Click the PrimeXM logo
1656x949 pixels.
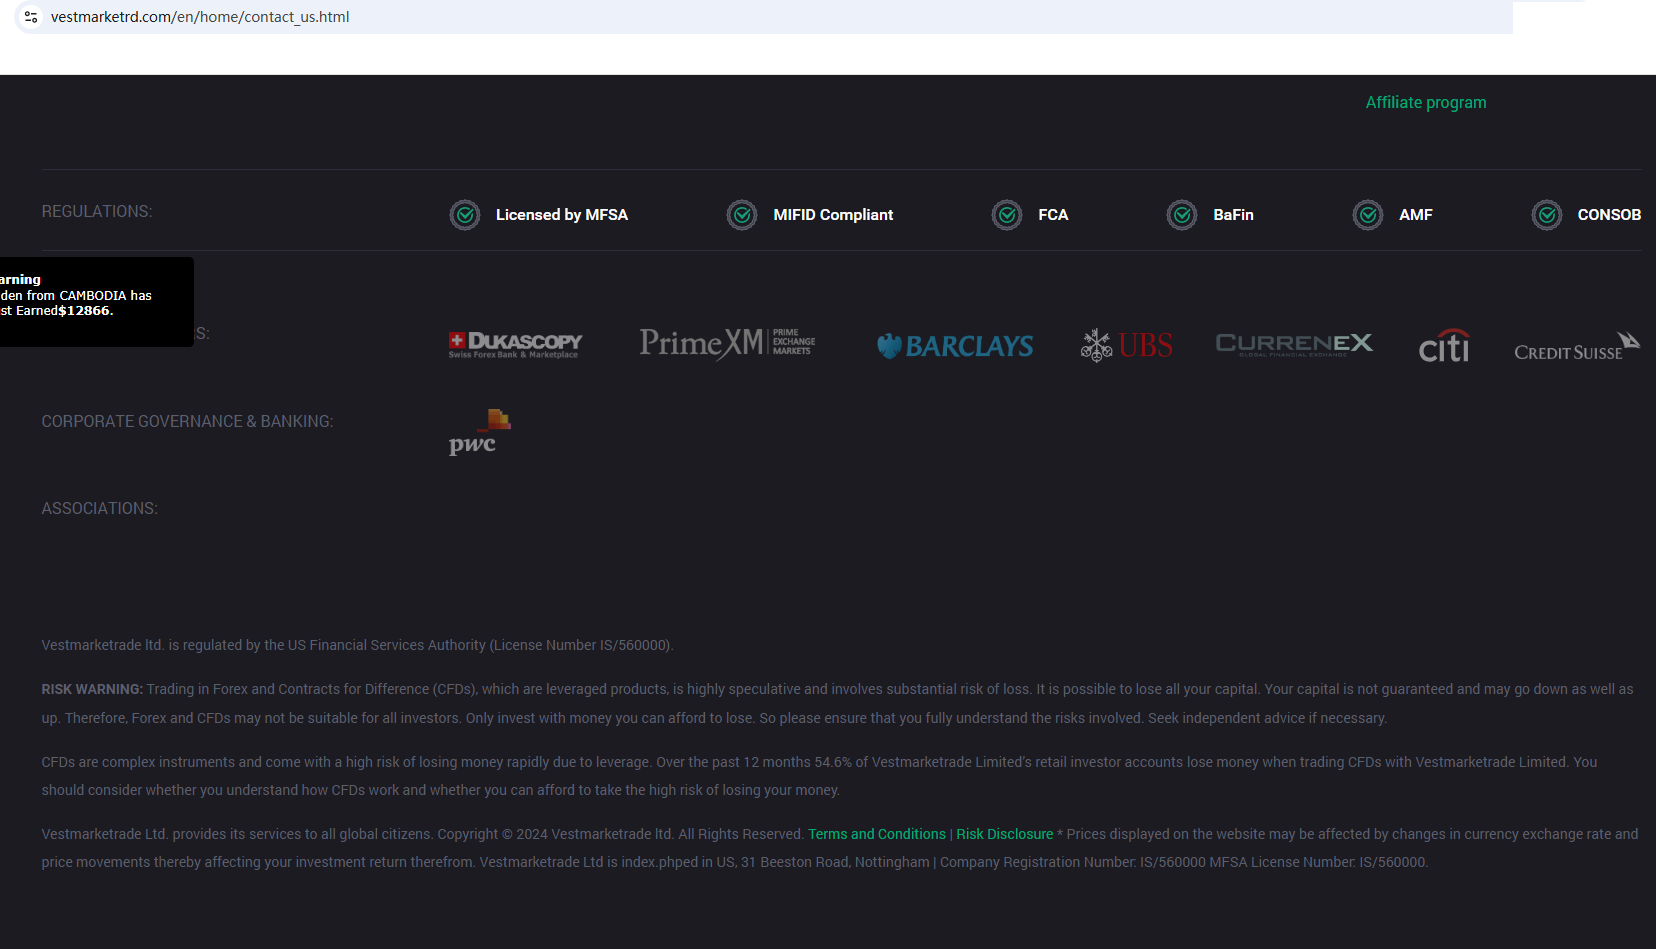[x=727, y=343]
